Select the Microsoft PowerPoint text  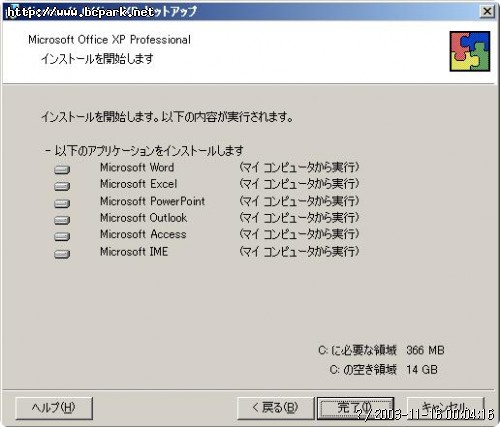tap(152, 201)
